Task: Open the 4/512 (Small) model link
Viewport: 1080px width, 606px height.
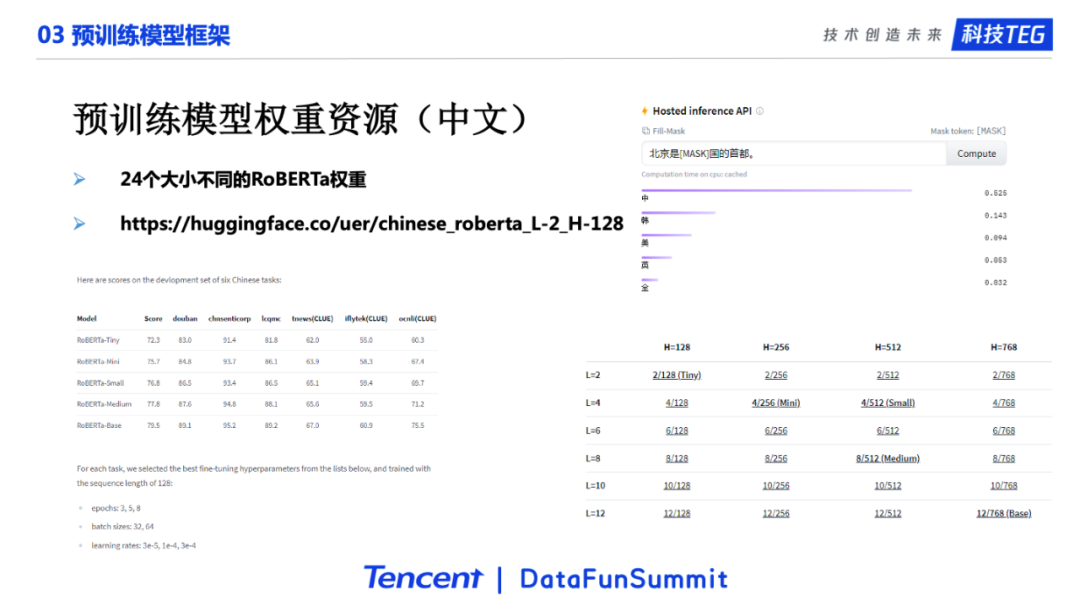Action: (x=888, y=403)
